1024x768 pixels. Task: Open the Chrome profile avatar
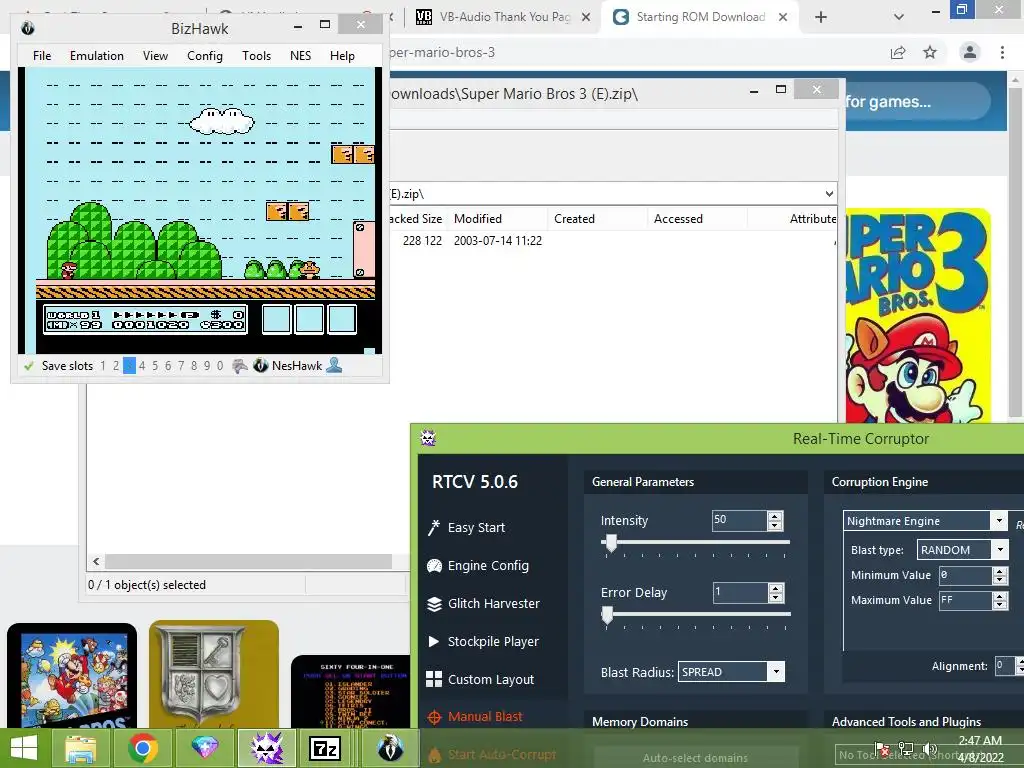tap(970, 52)
